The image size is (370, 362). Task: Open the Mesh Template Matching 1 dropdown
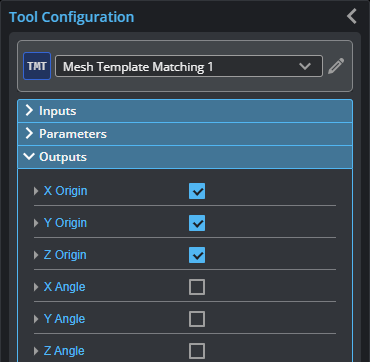click(x=189, y=66)
